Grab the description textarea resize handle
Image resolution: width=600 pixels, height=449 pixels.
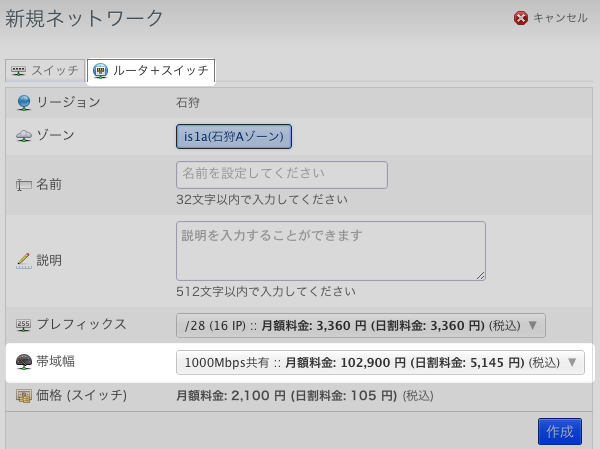pyautogui.click(x=481, y=275)
